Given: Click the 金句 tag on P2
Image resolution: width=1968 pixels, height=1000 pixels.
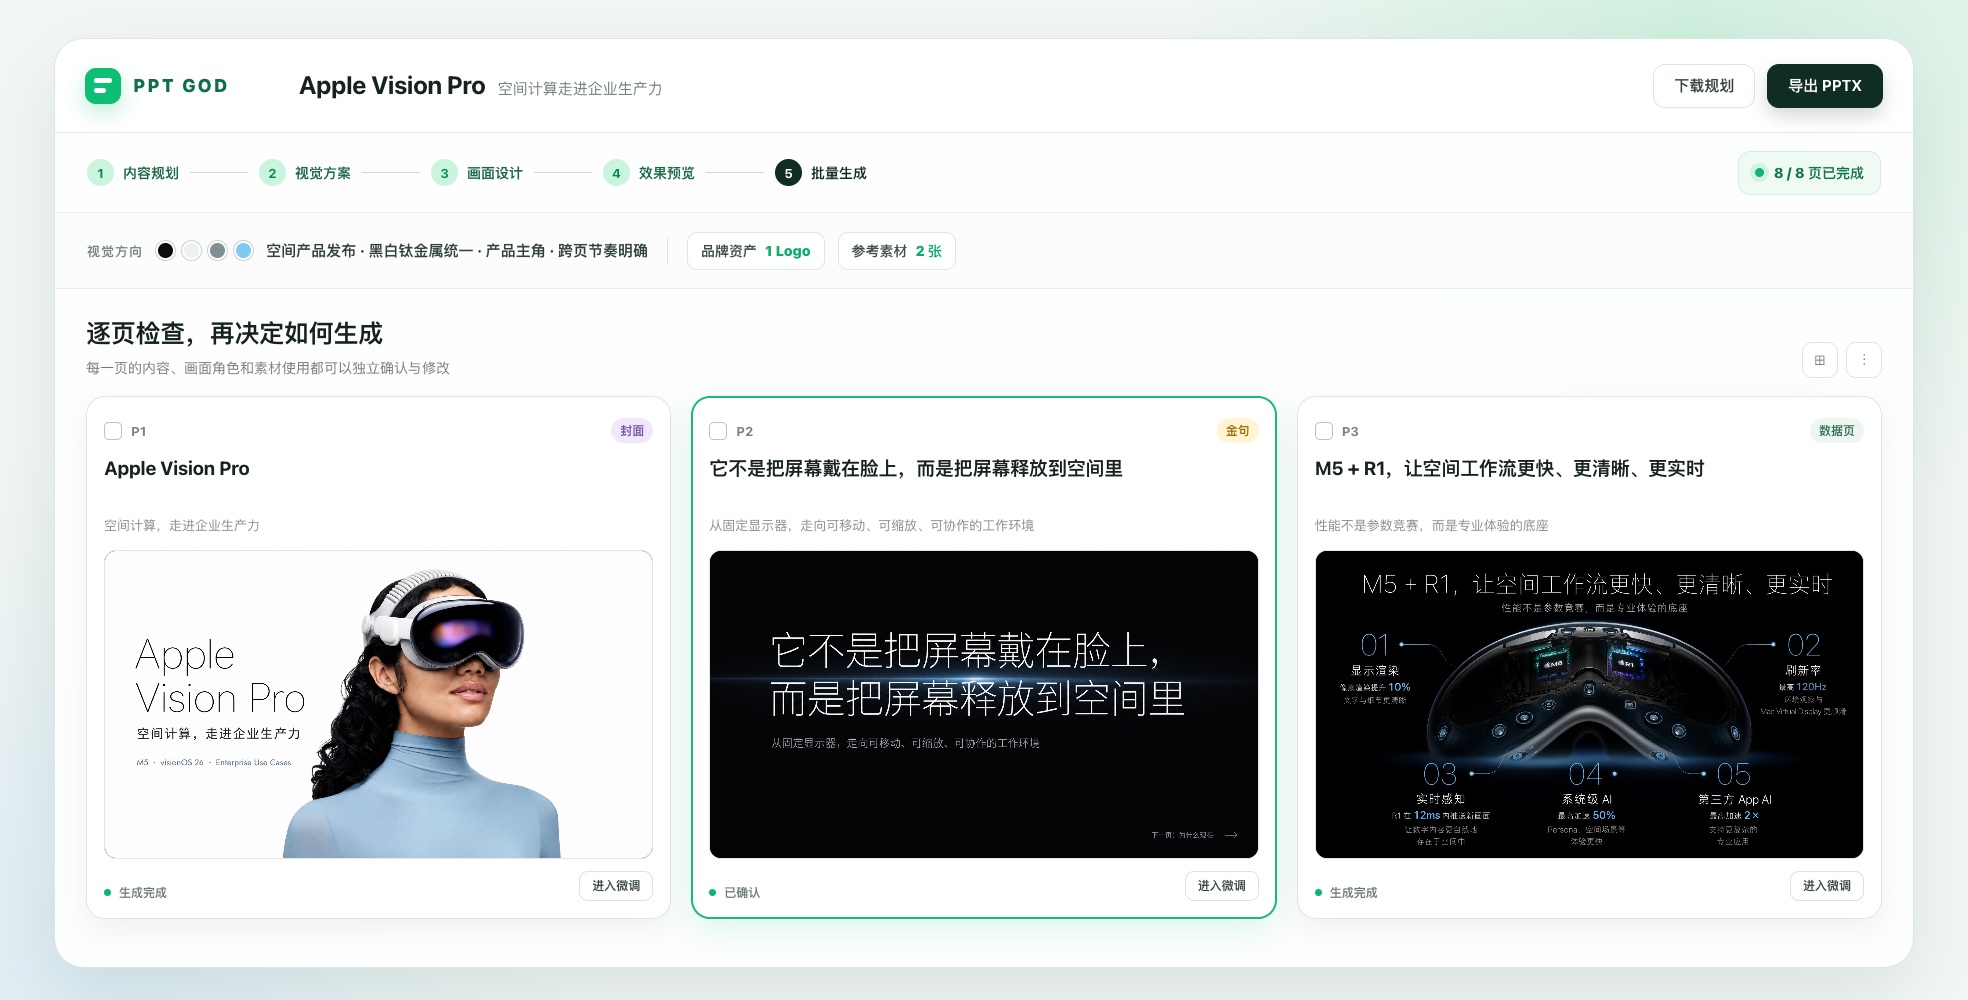Looking at the screenshot, I should [1238, 431].
